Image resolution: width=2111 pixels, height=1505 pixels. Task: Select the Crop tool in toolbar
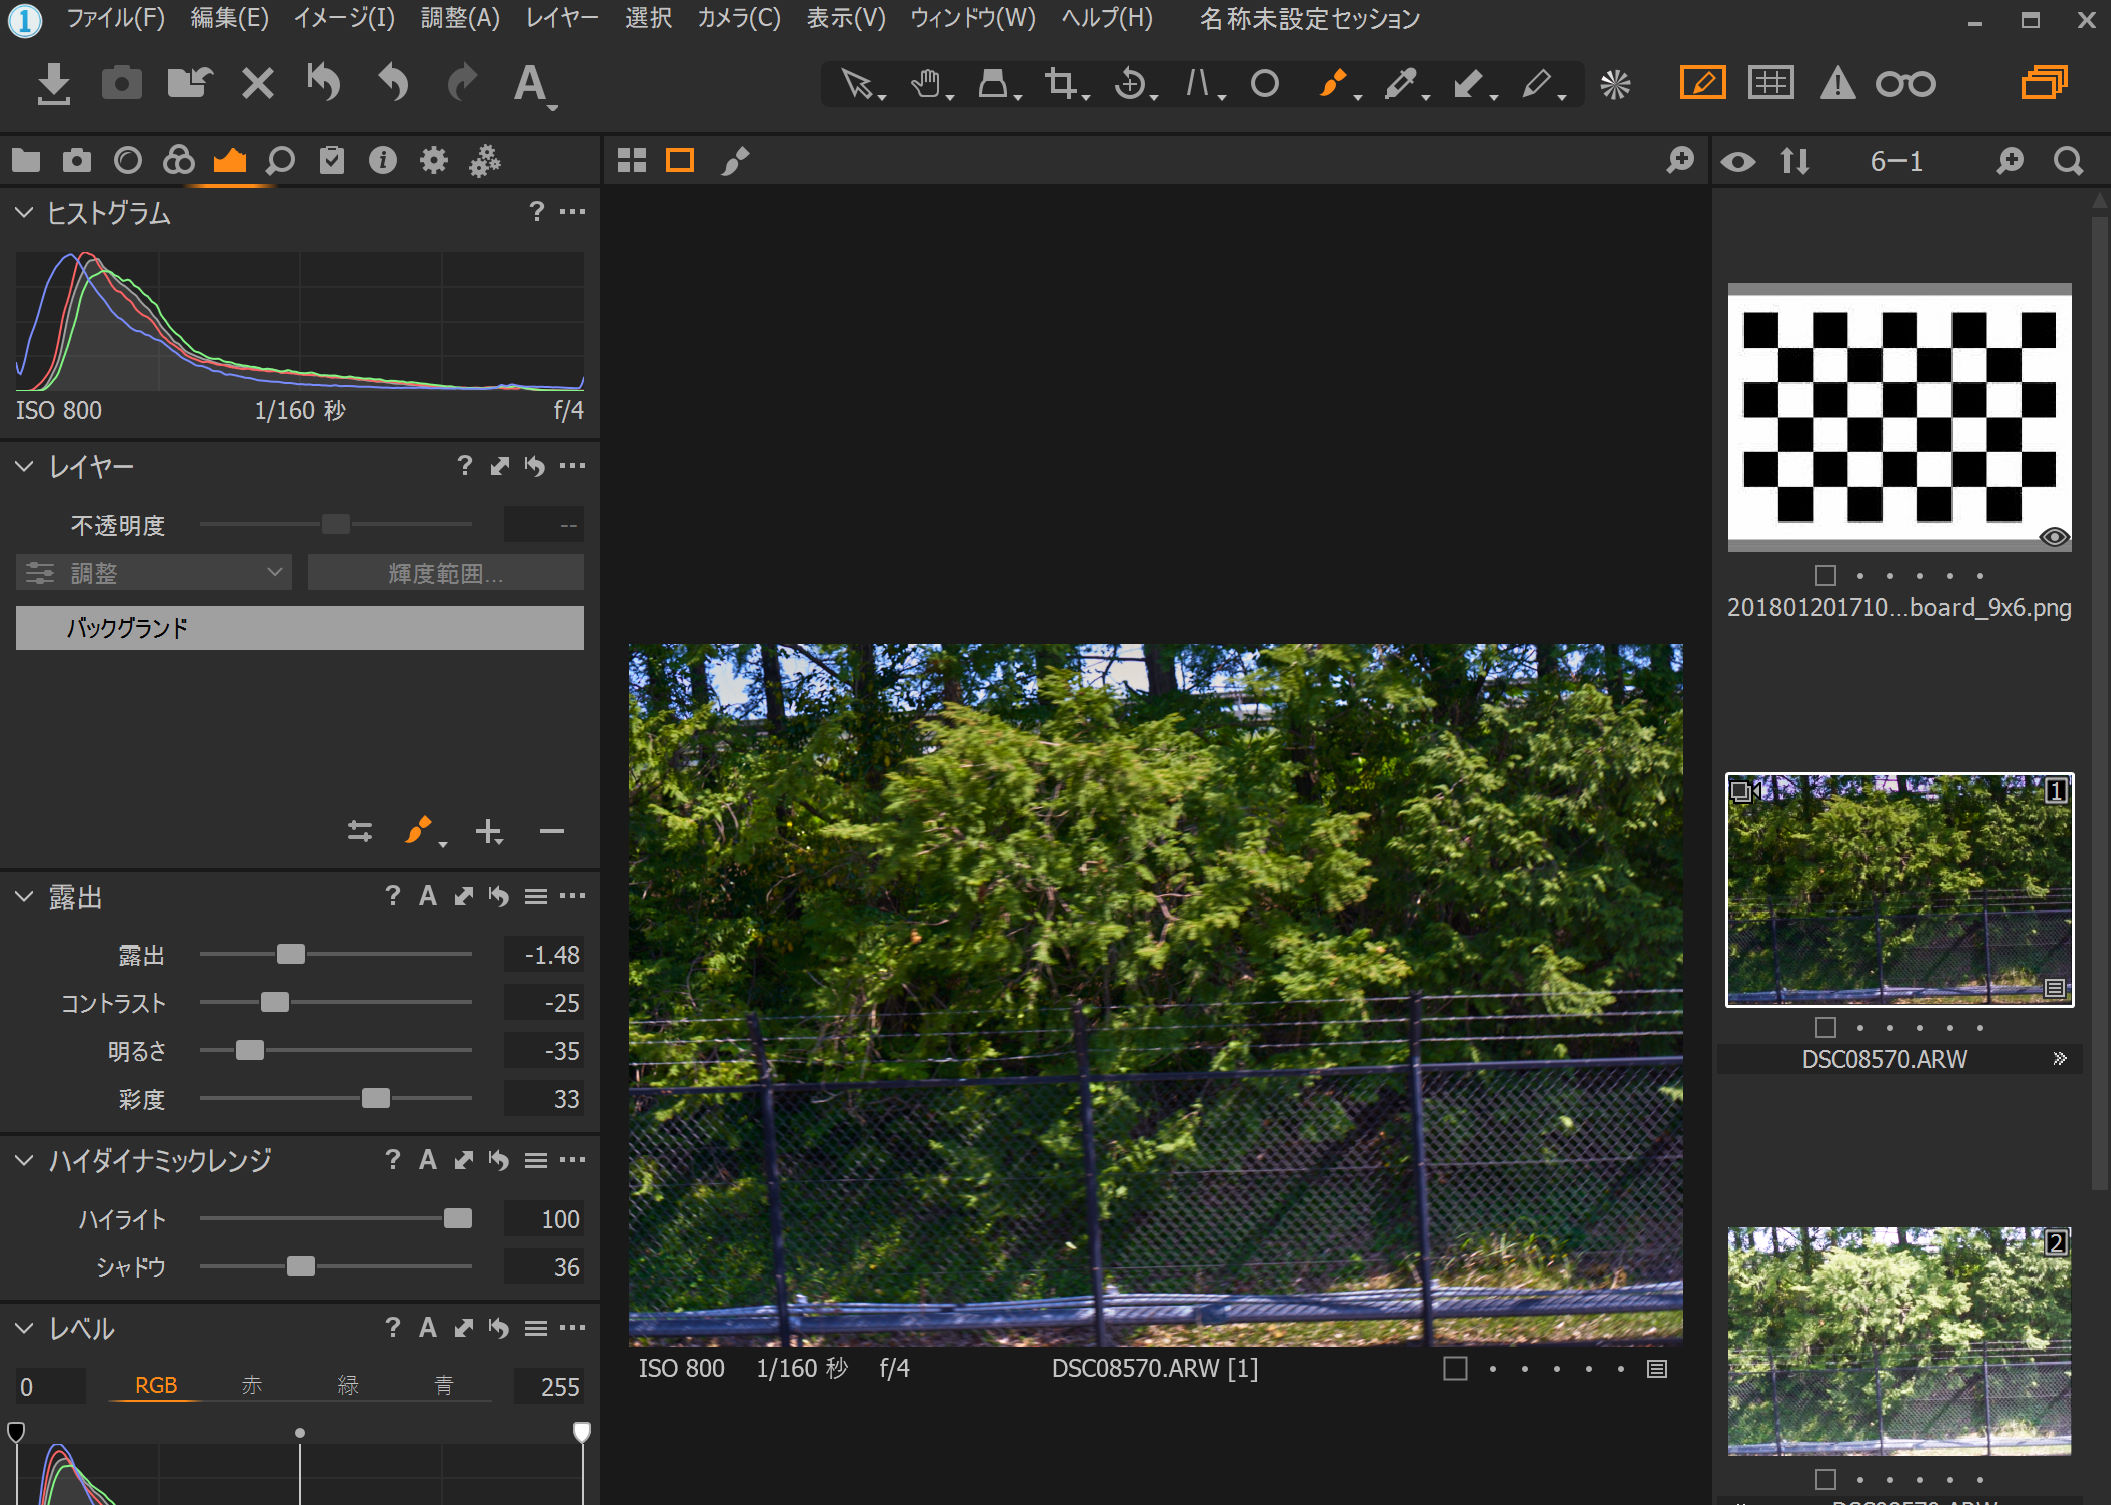click(1060, 84)
